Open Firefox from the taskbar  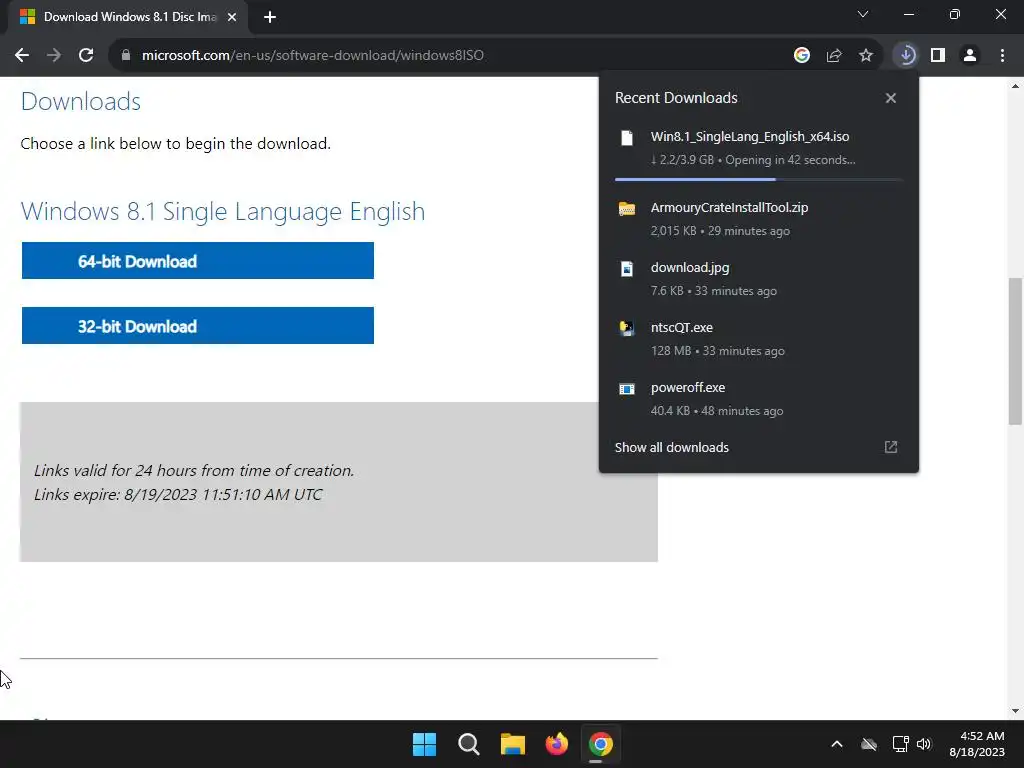(556, 744)
